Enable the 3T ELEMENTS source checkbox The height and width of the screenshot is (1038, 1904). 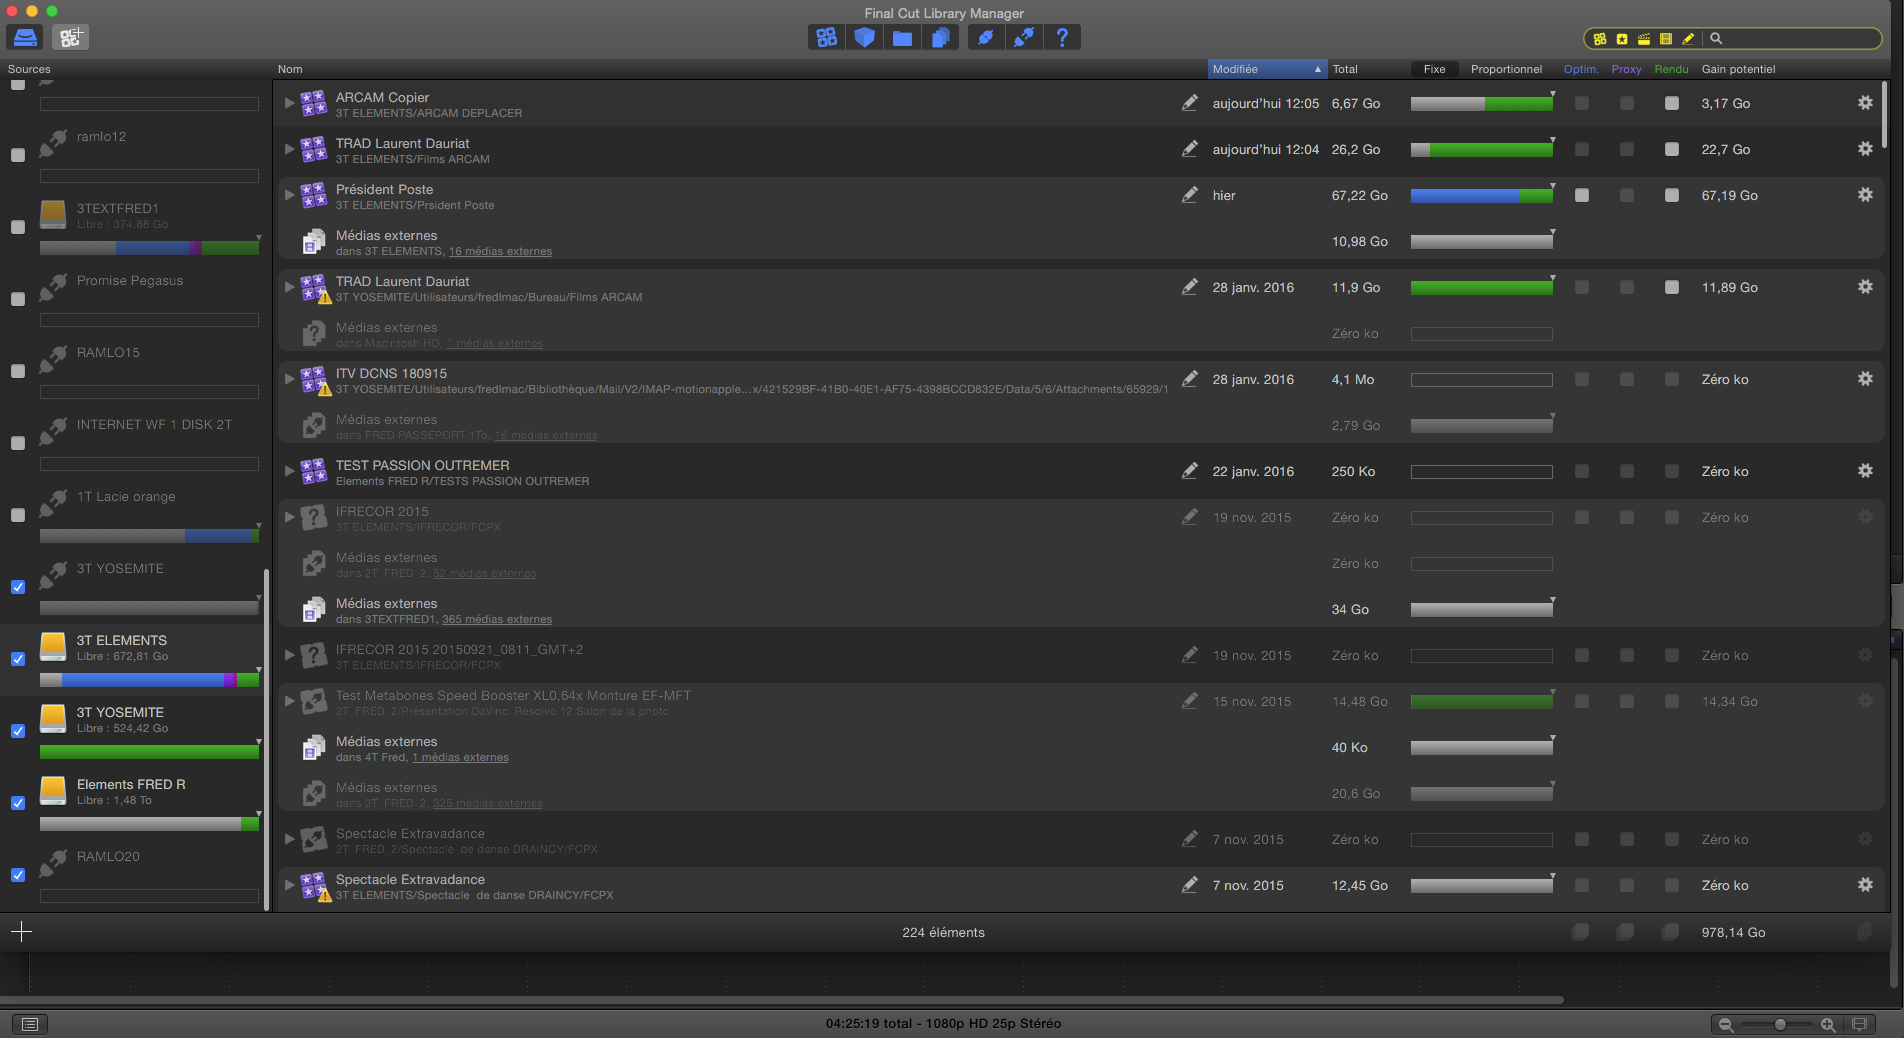point(17,659)
